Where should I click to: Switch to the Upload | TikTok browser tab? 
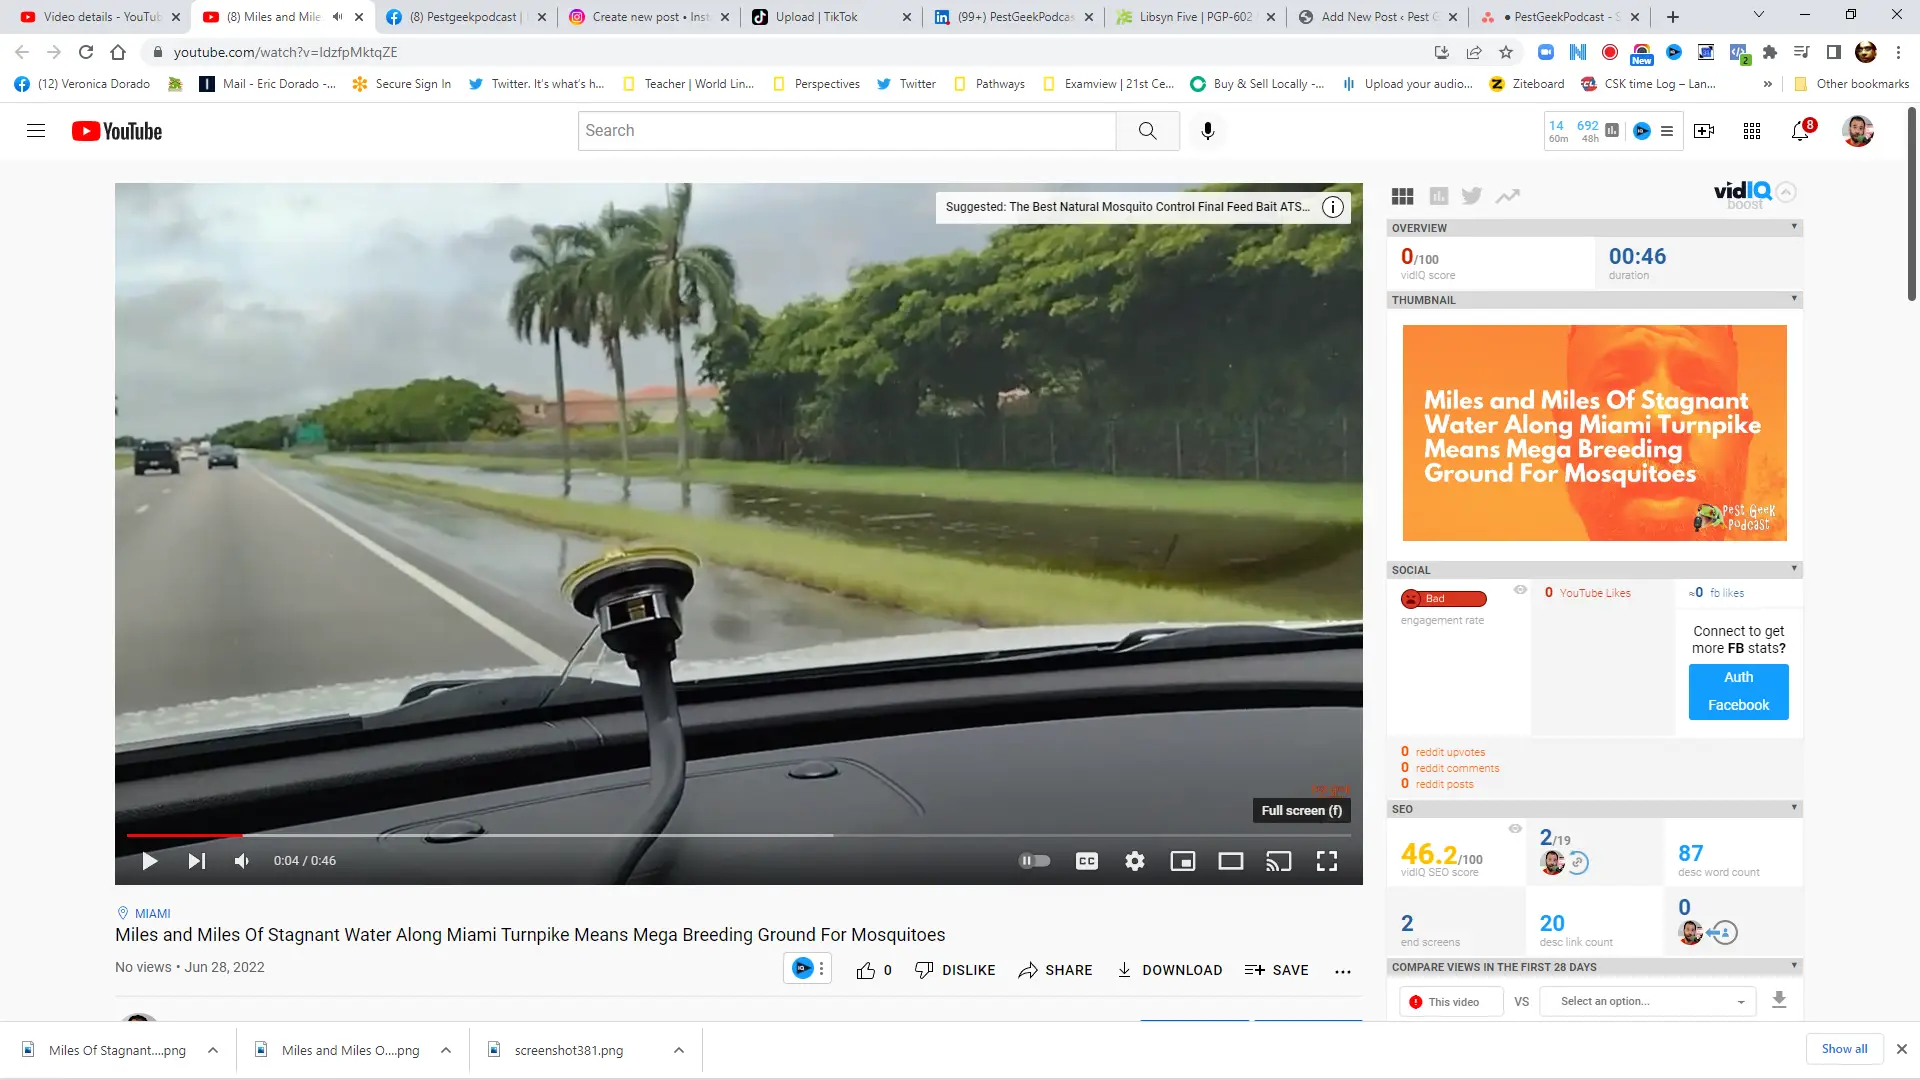point(830,17)
